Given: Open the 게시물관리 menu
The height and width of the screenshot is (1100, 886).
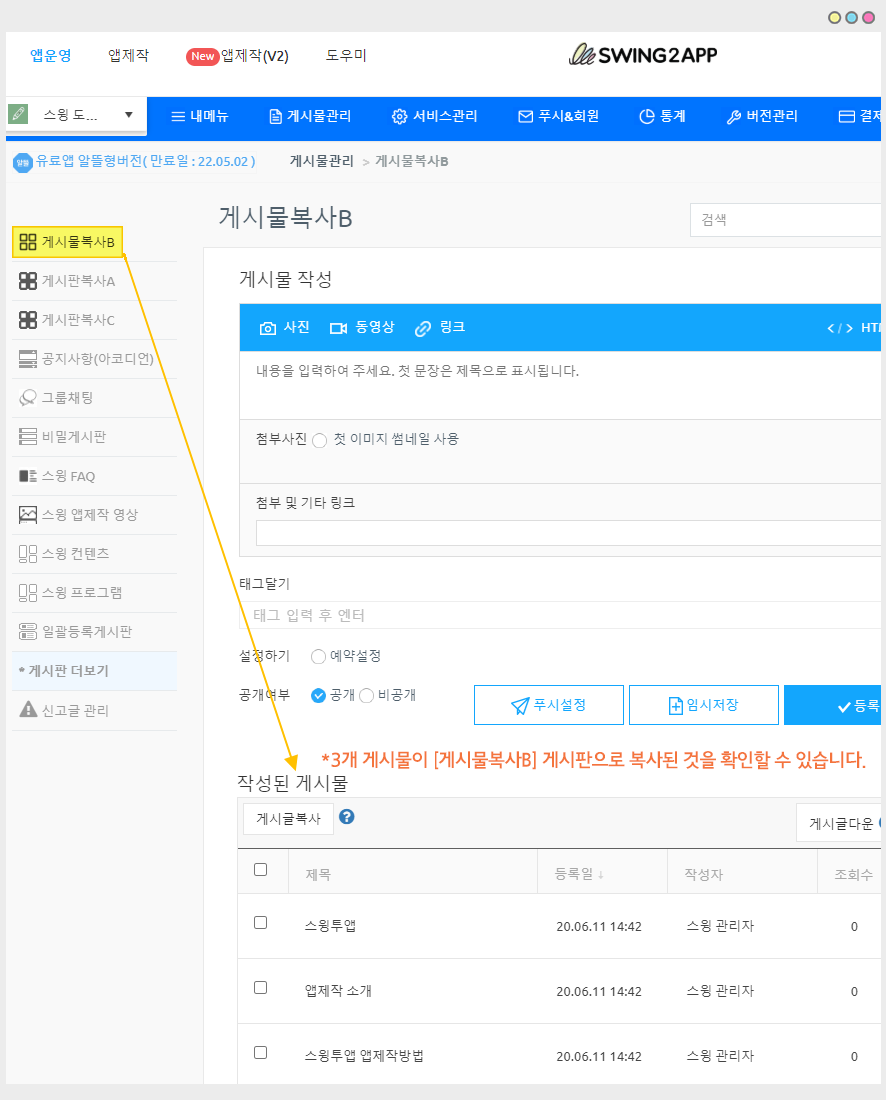Looking at the screenshot, I should [x=310, y=116].
